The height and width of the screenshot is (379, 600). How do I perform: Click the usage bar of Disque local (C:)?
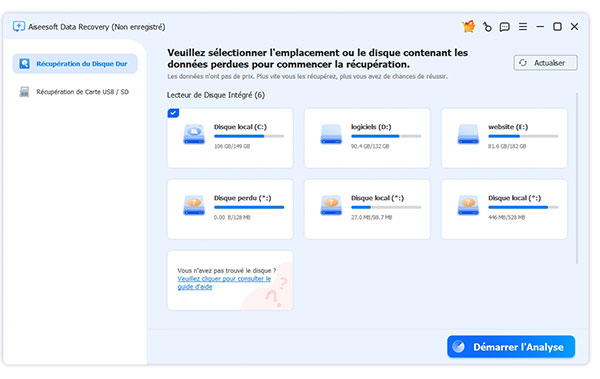[249, 136]
